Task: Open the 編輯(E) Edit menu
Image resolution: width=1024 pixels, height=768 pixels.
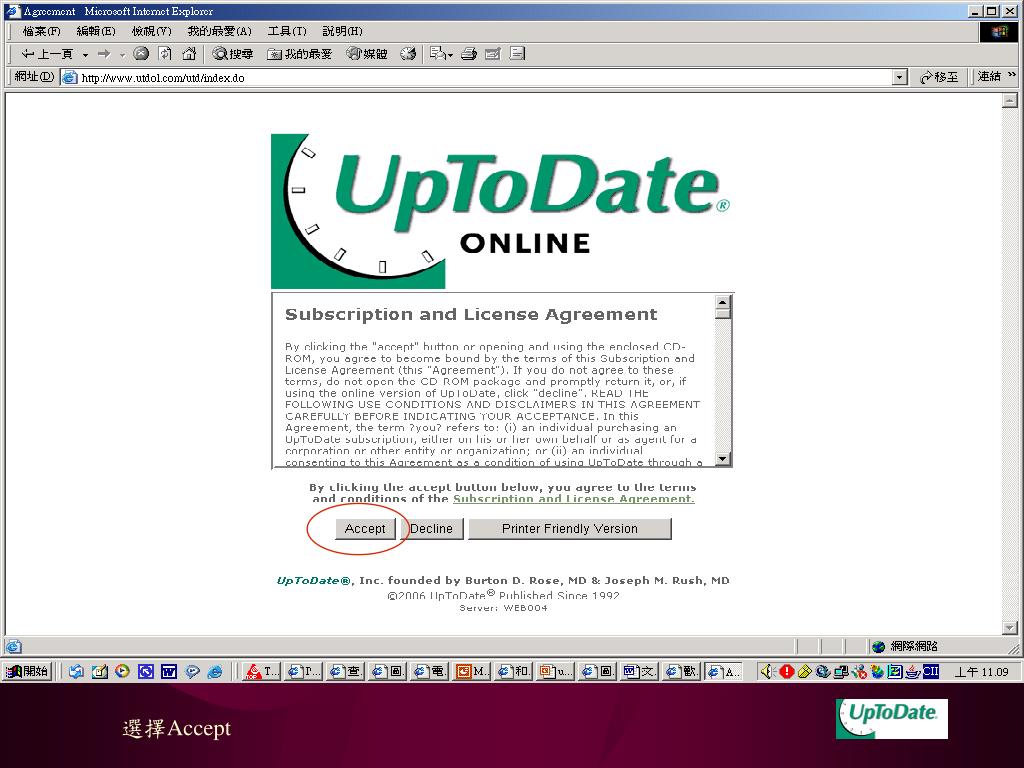Action: click(96, 31)
